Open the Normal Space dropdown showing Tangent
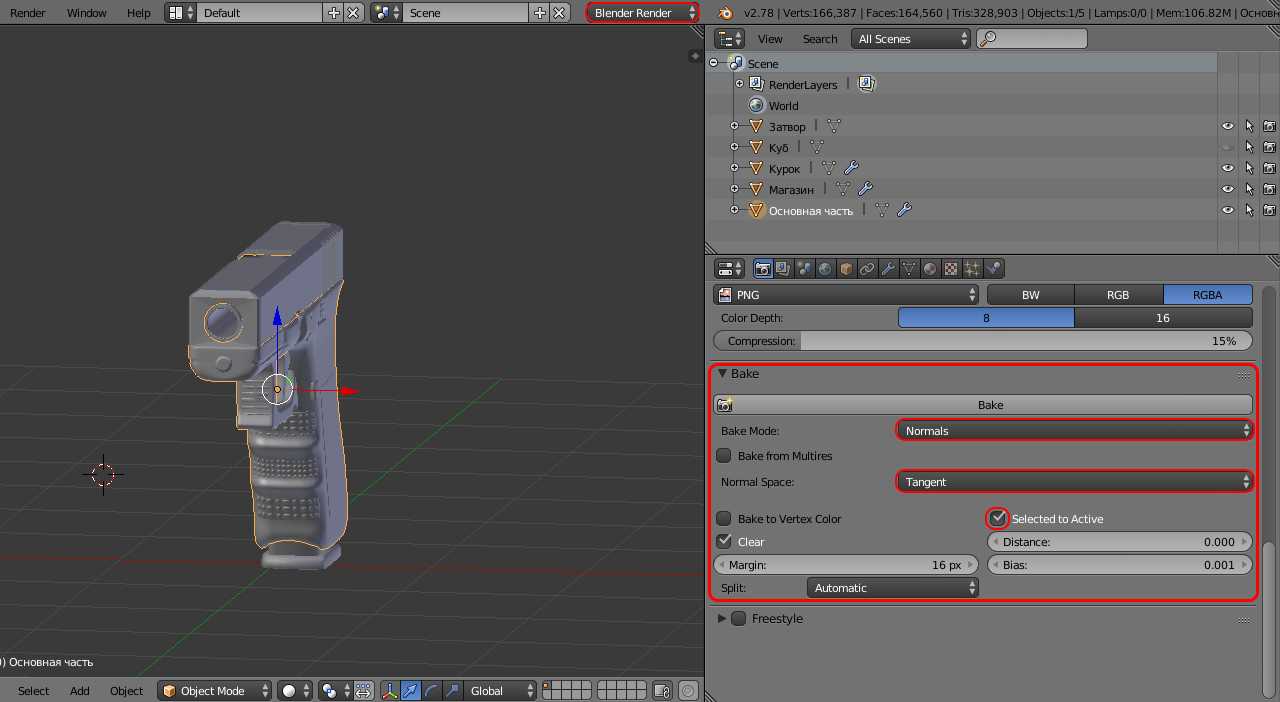 tap(1075, 482)
